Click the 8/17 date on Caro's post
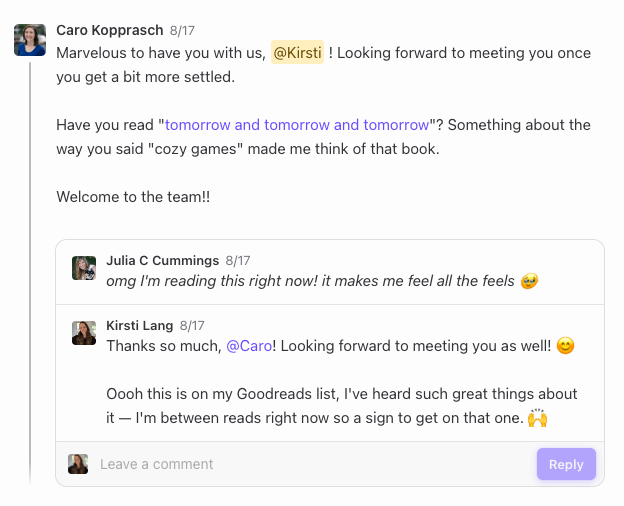The height and width of the screenshot is (506, 624). 182,31
